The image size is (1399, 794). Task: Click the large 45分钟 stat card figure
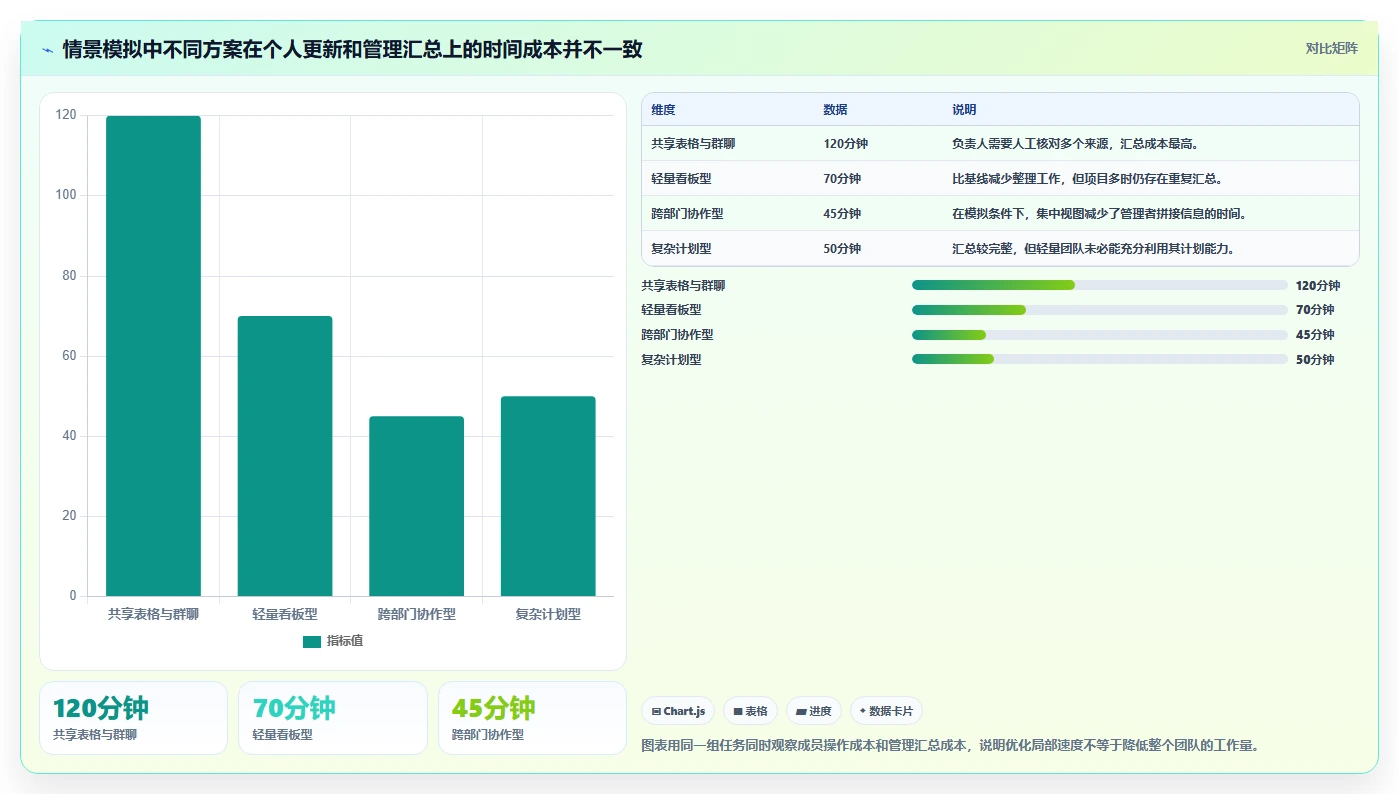494,708
